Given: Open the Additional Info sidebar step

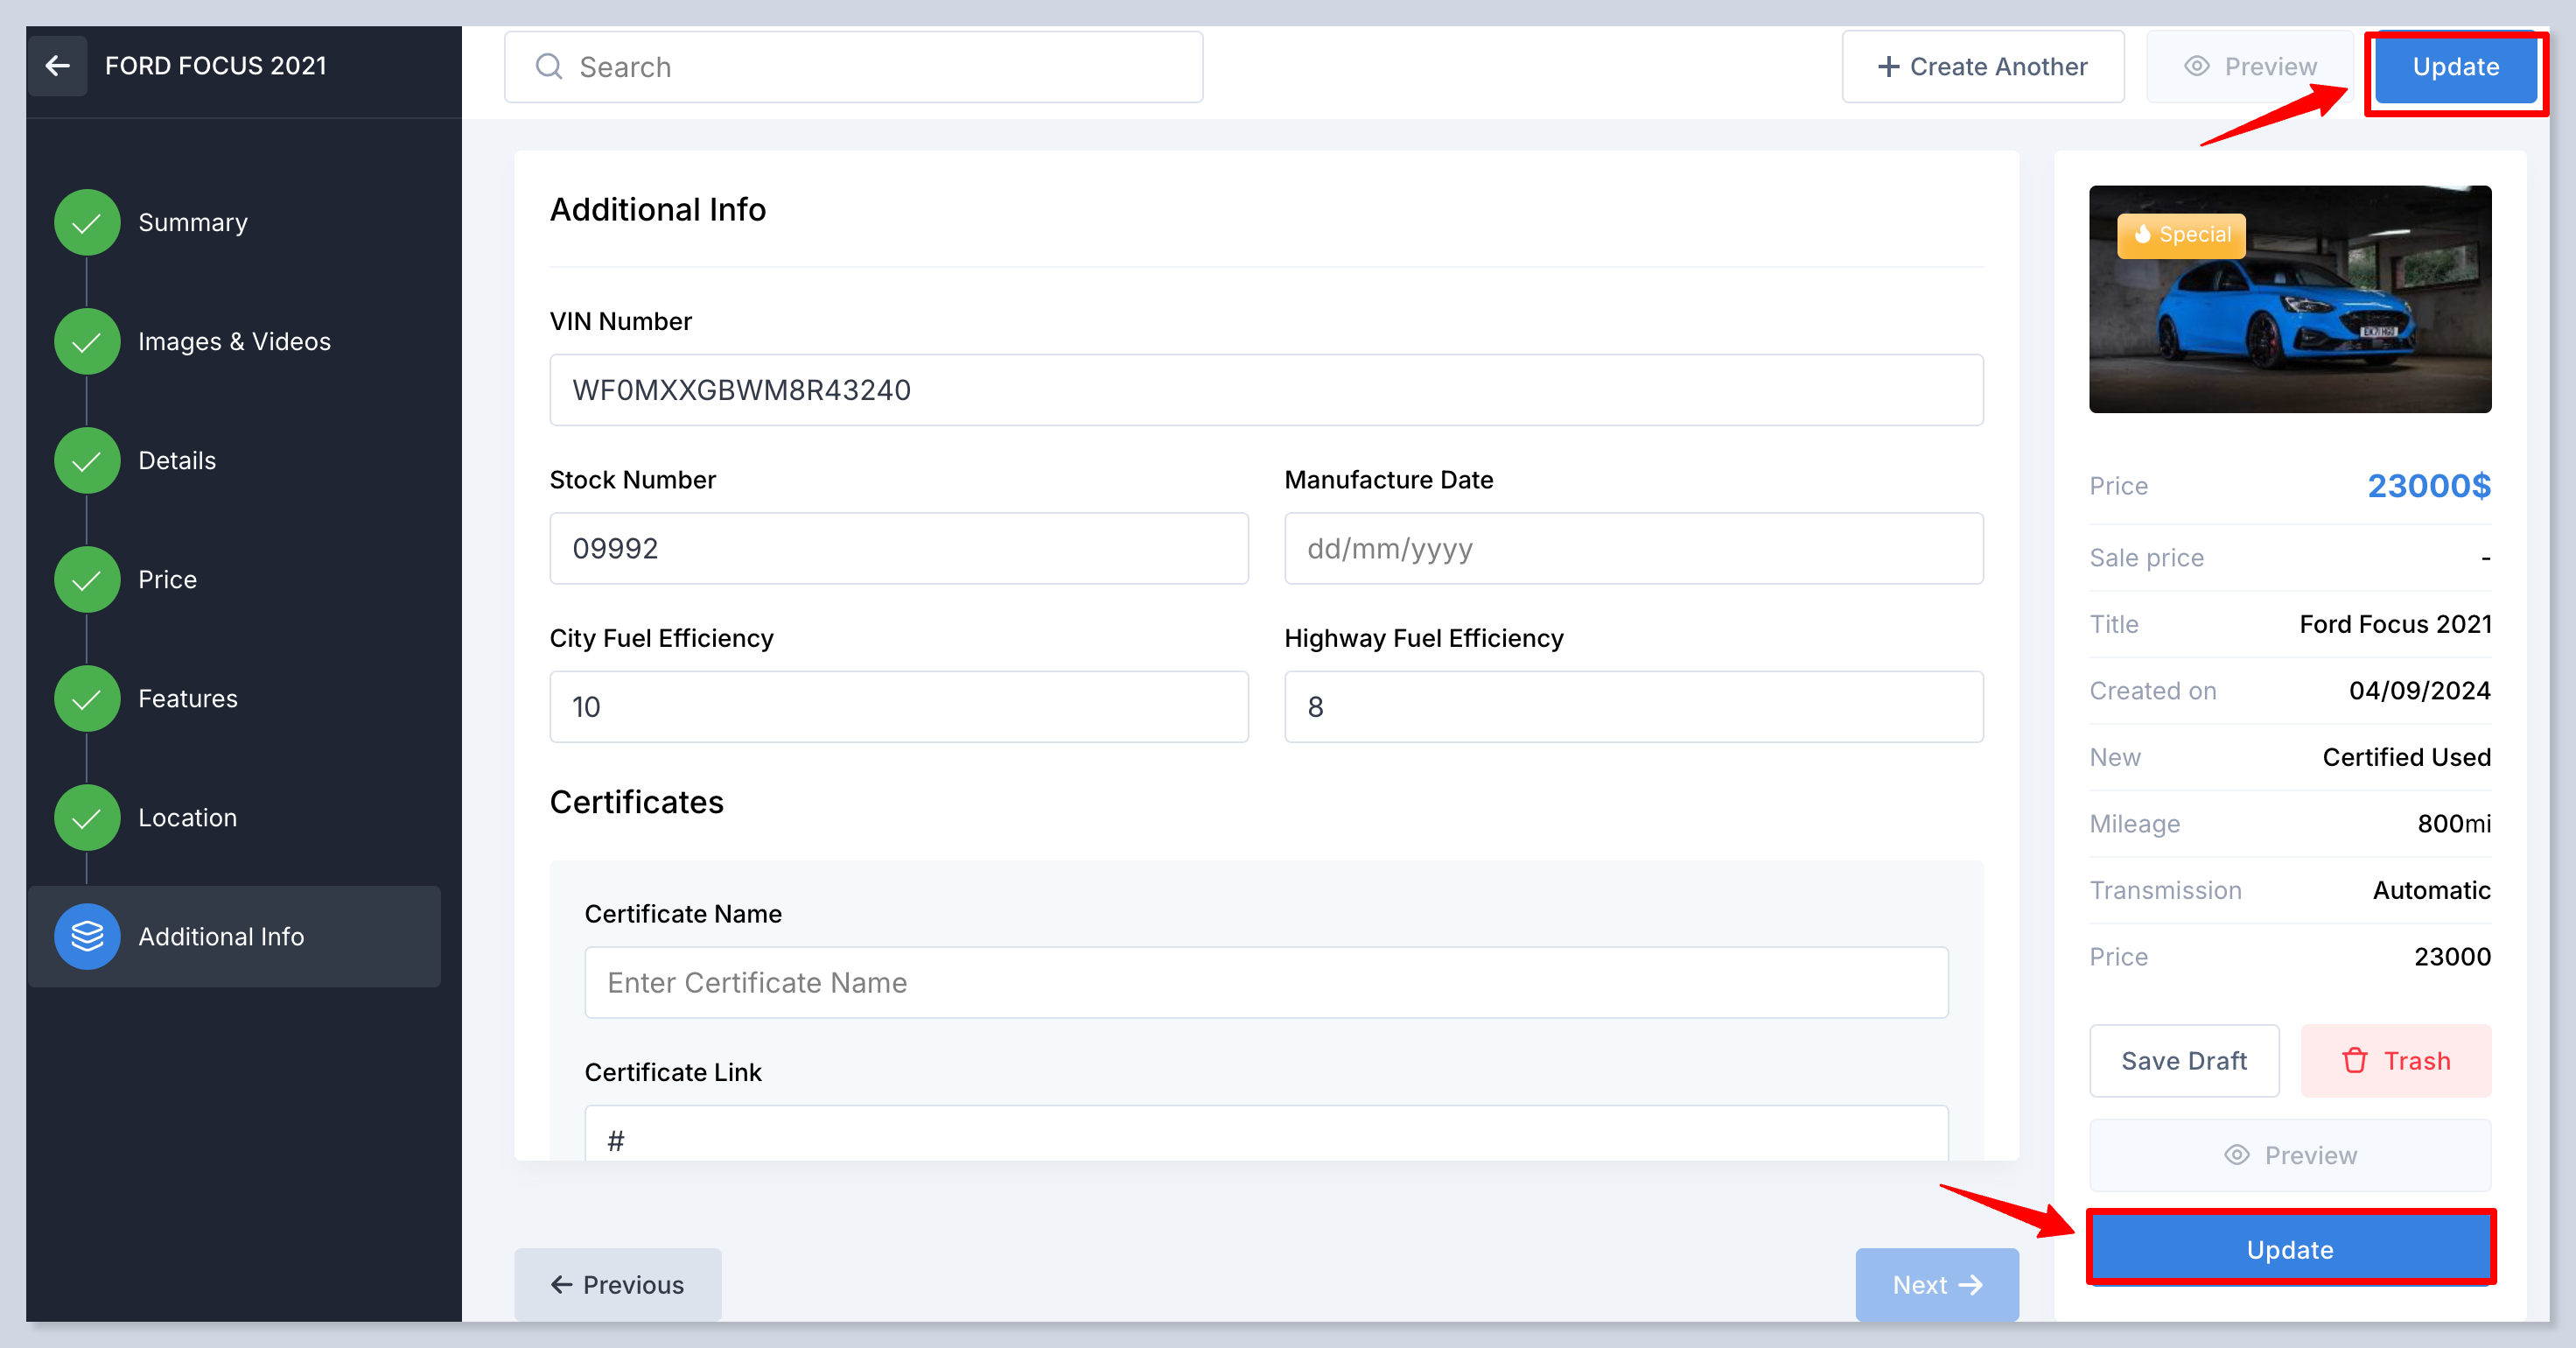Looking at the screenshot, I should [x=221, y=936].
